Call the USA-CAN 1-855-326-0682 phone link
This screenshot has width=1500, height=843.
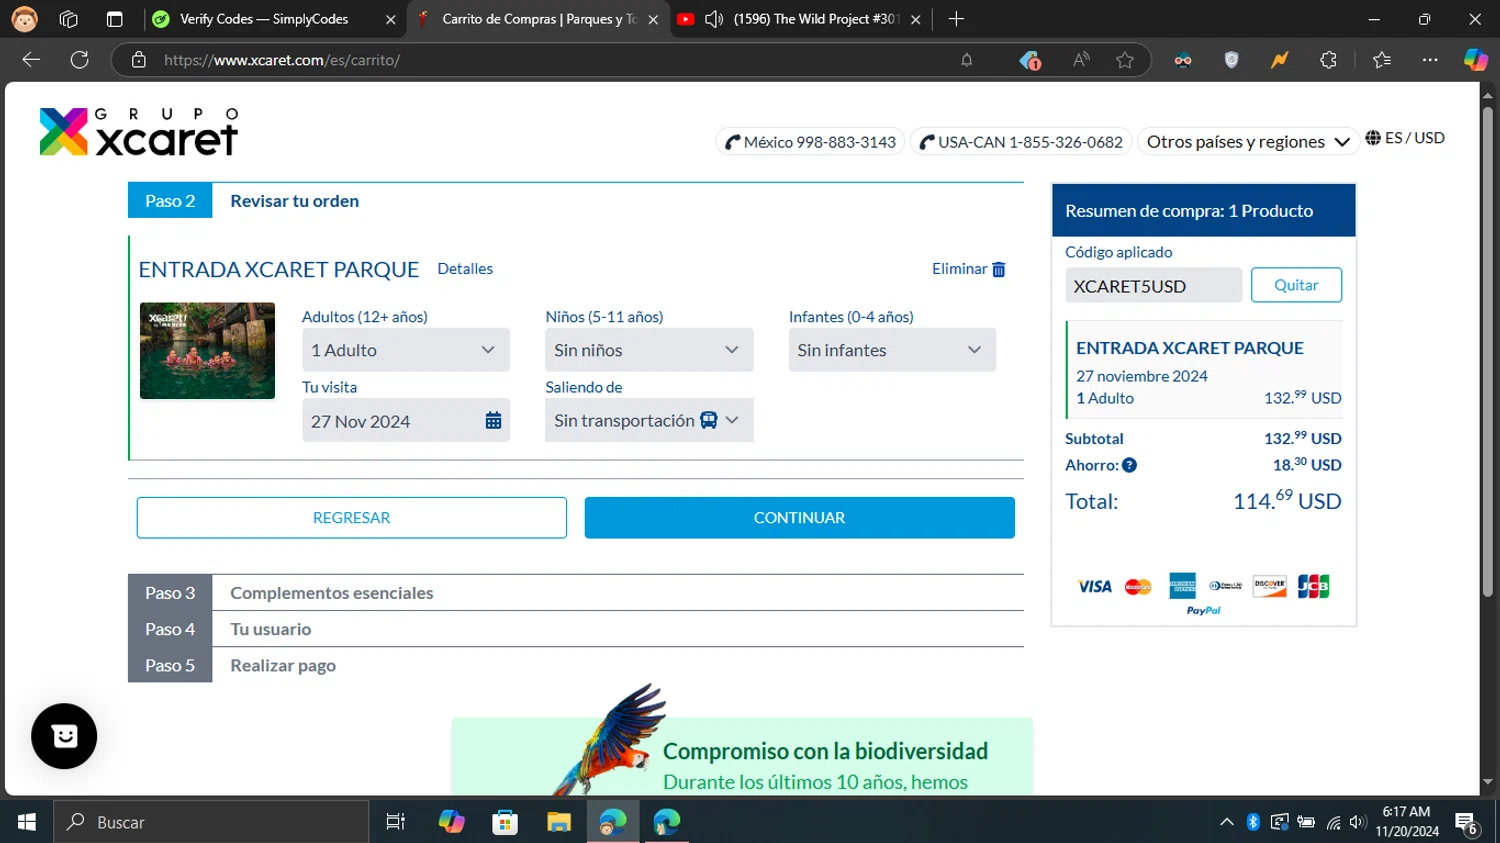[1022, 142]
